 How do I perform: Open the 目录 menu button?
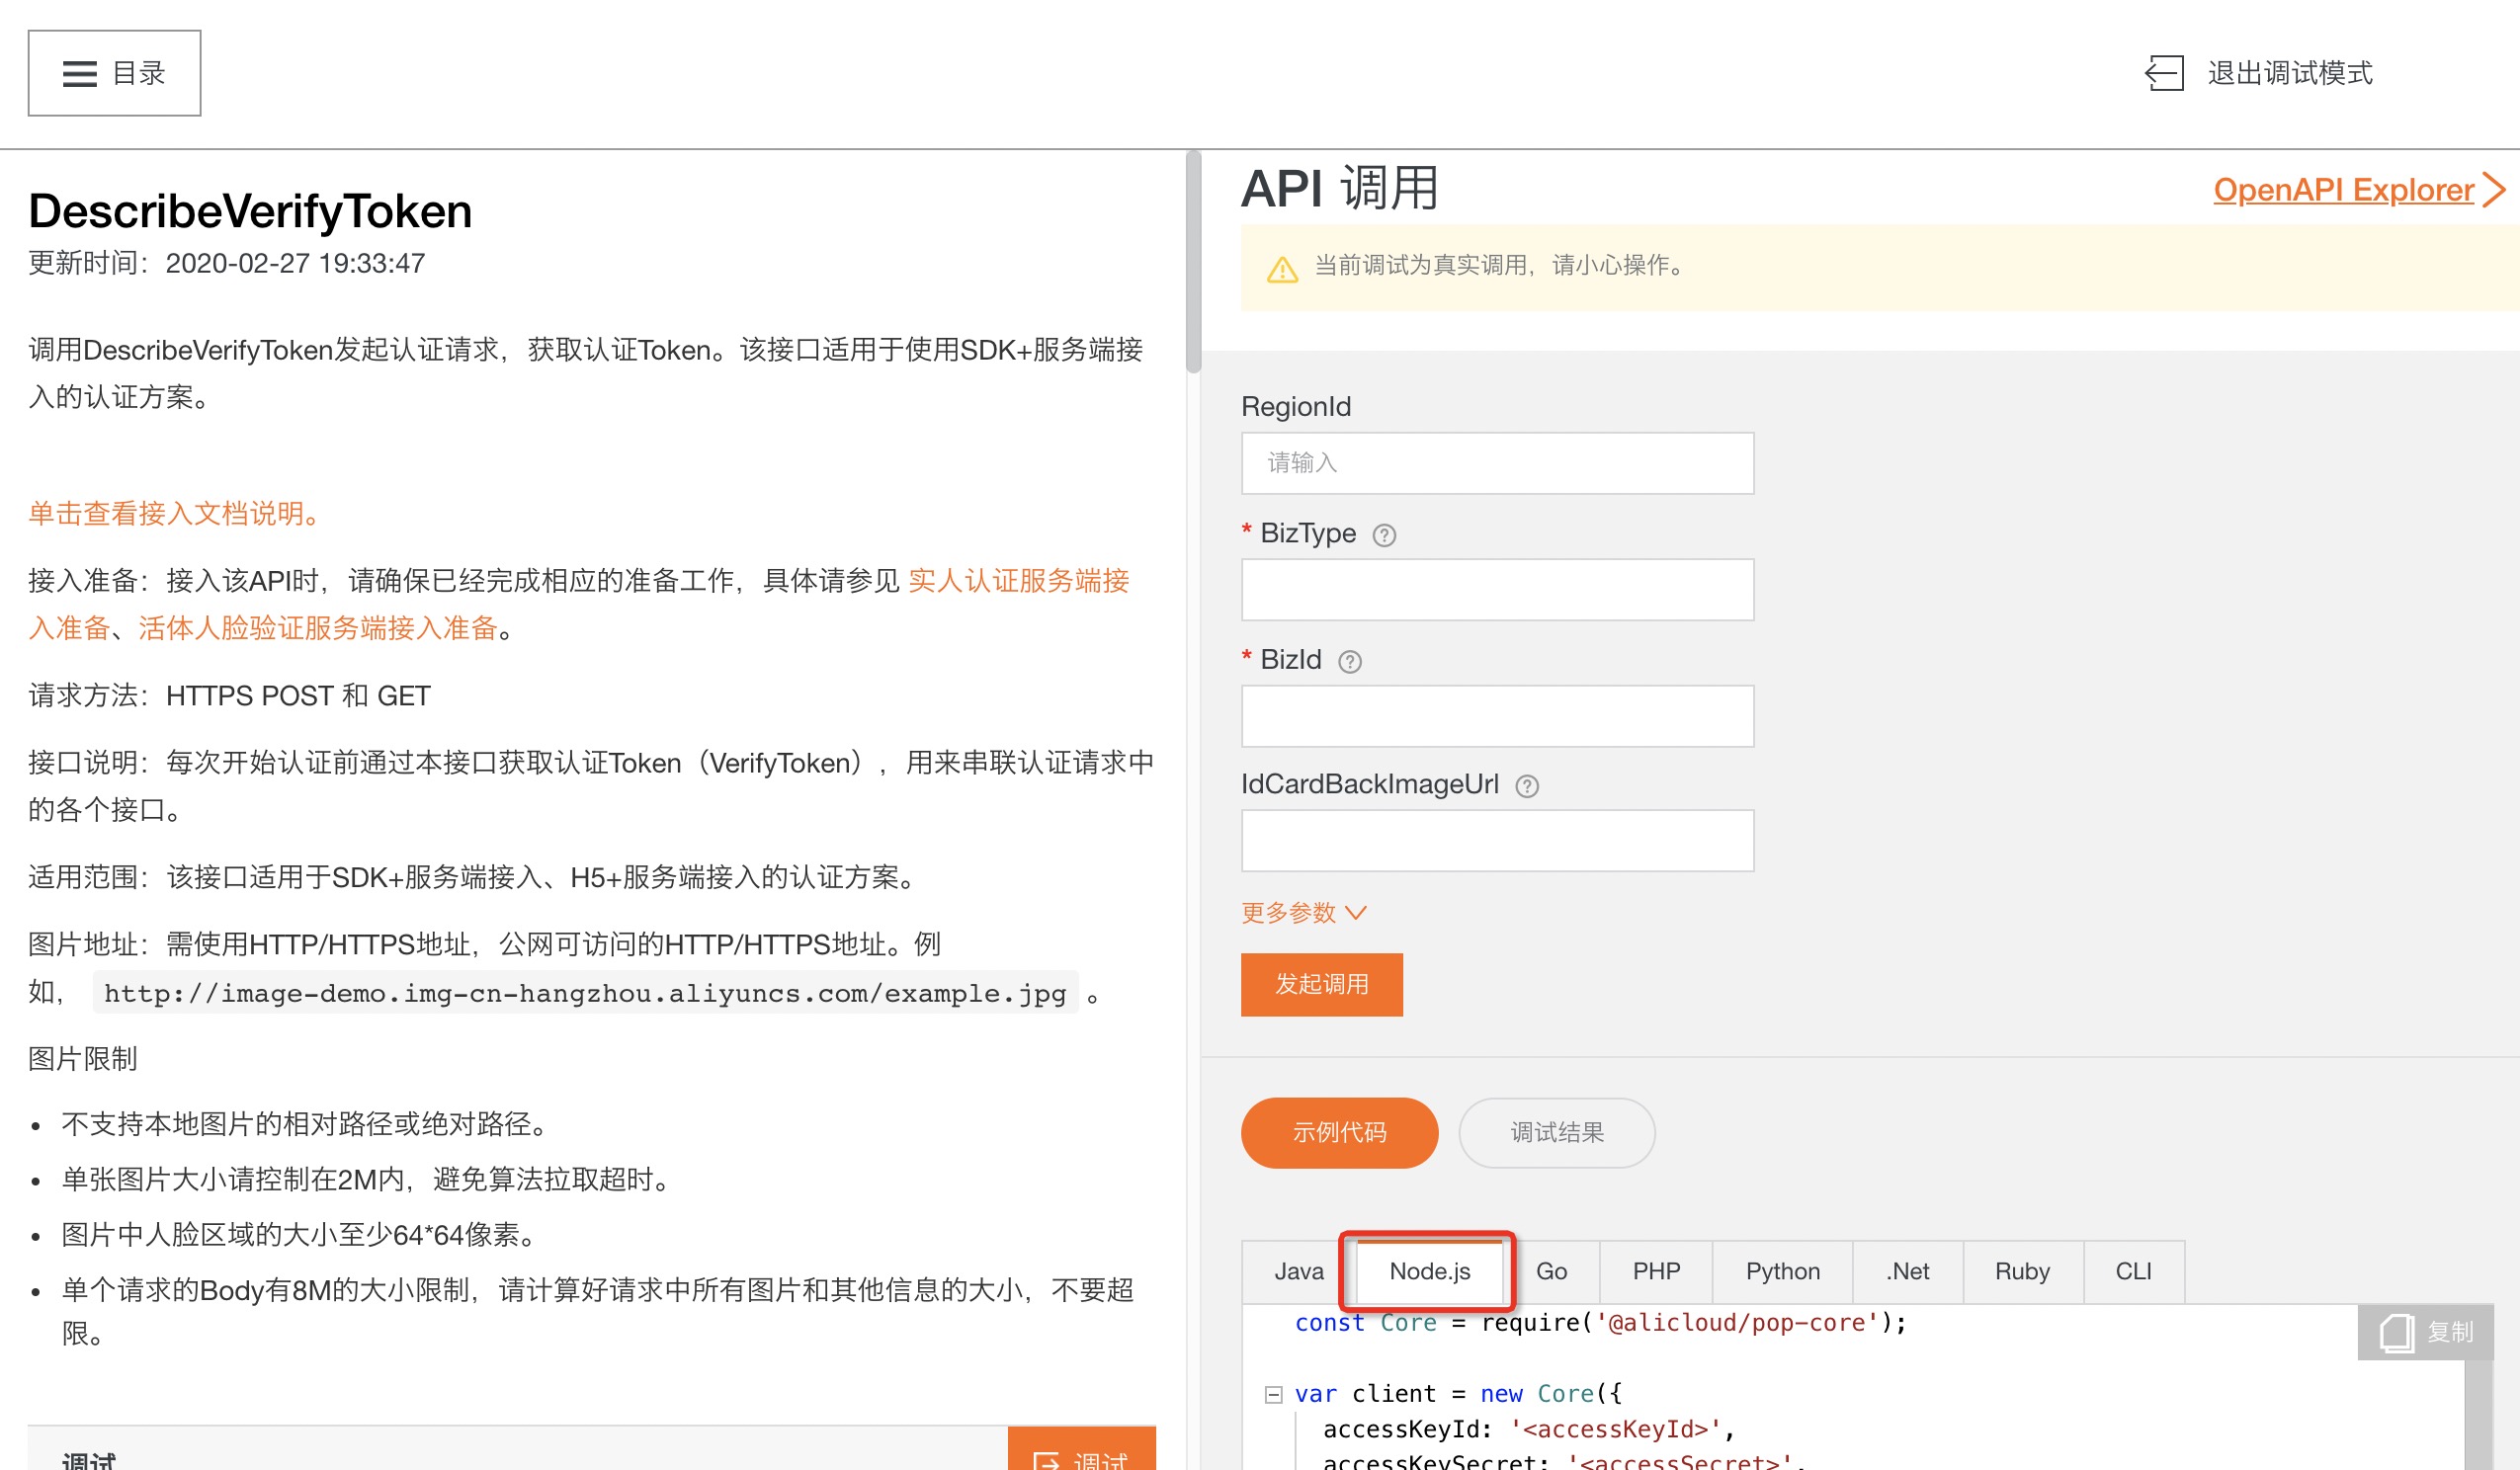click(x=114, y=73)
